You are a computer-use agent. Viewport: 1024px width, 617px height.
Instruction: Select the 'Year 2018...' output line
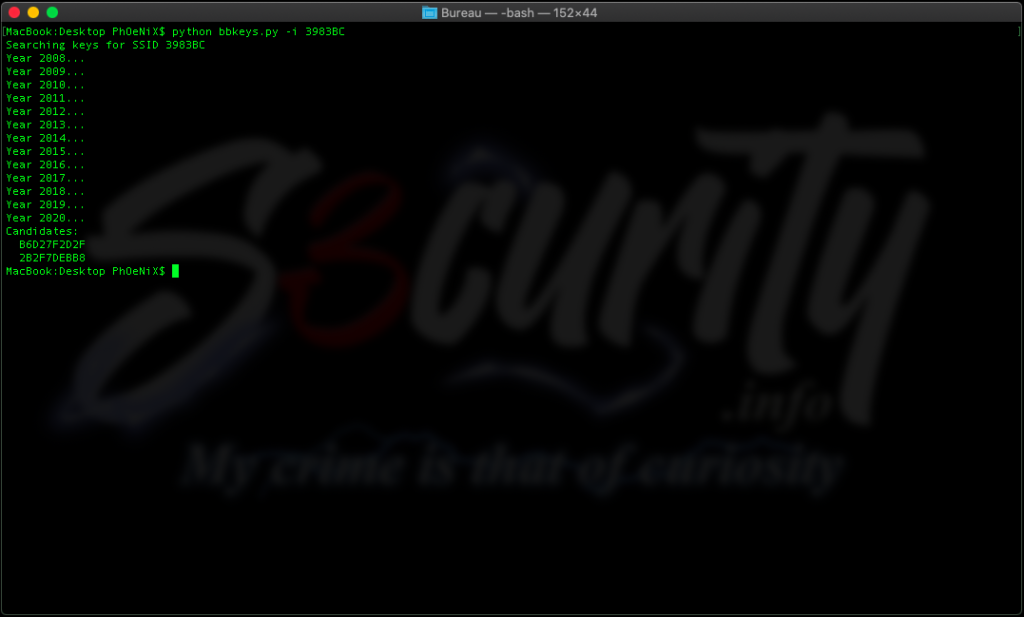45,191
